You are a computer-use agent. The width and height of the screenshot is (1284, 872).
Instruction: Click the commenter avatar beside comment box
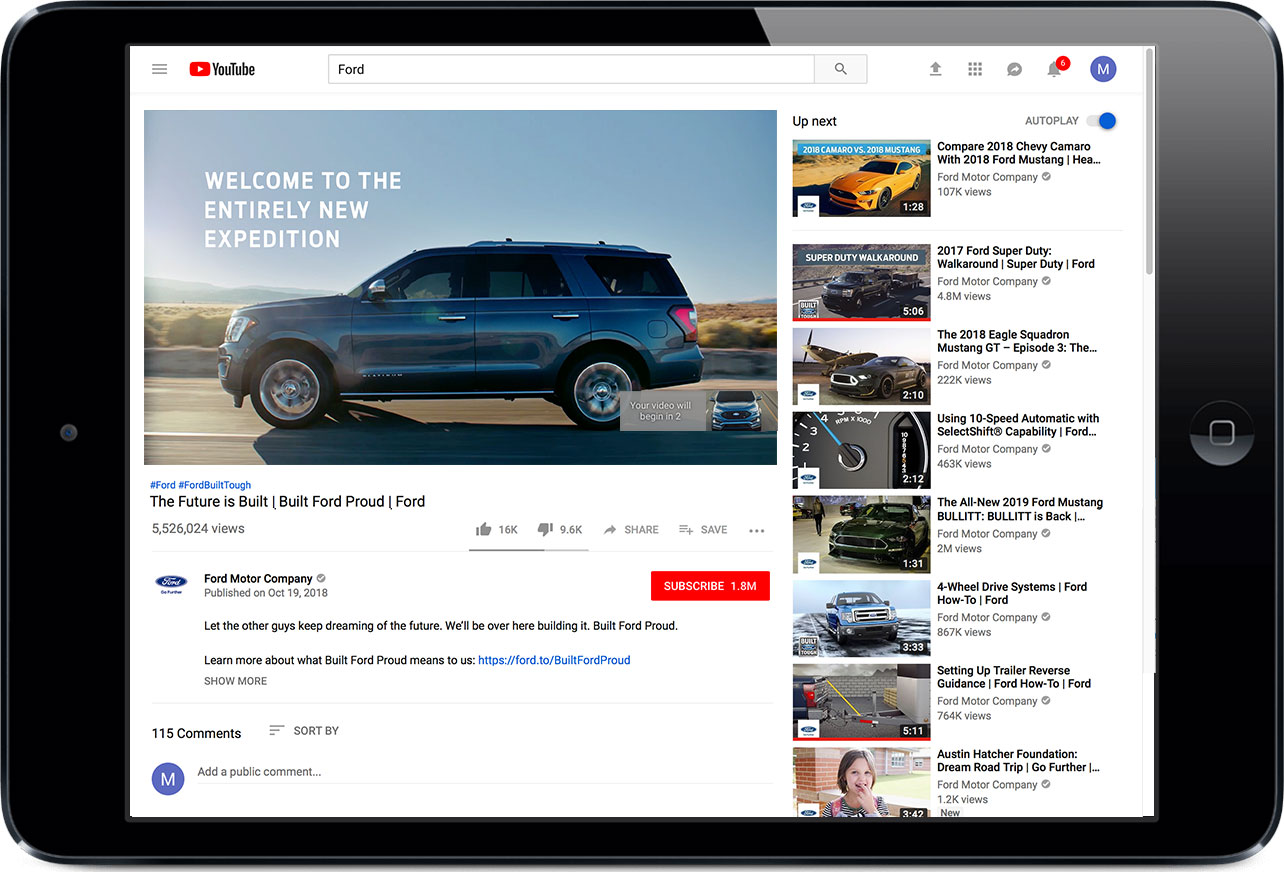click(x=168, y=778)
